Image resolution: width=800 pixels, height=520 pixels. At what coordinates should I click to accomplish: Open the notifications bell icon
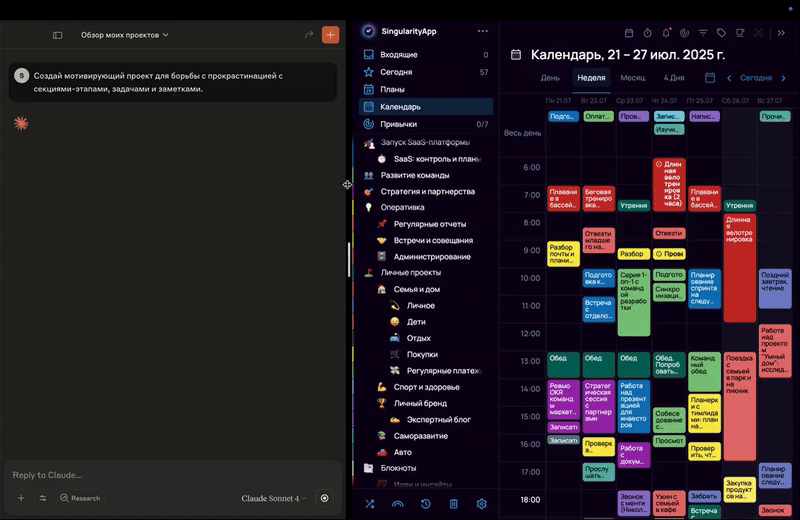coord(666,33)
